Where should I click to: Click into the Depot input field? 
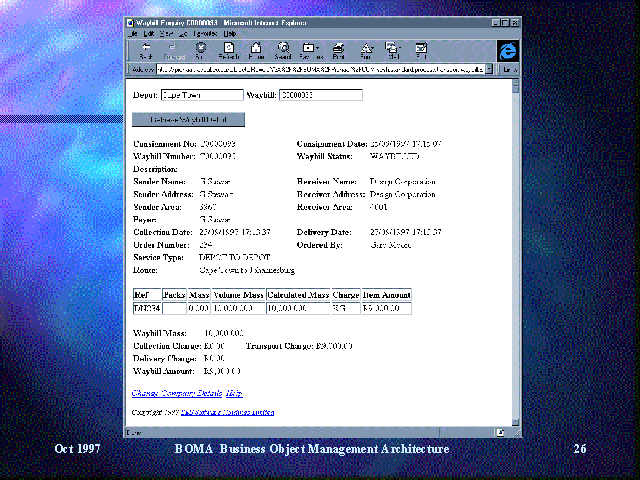pos(200,96)
